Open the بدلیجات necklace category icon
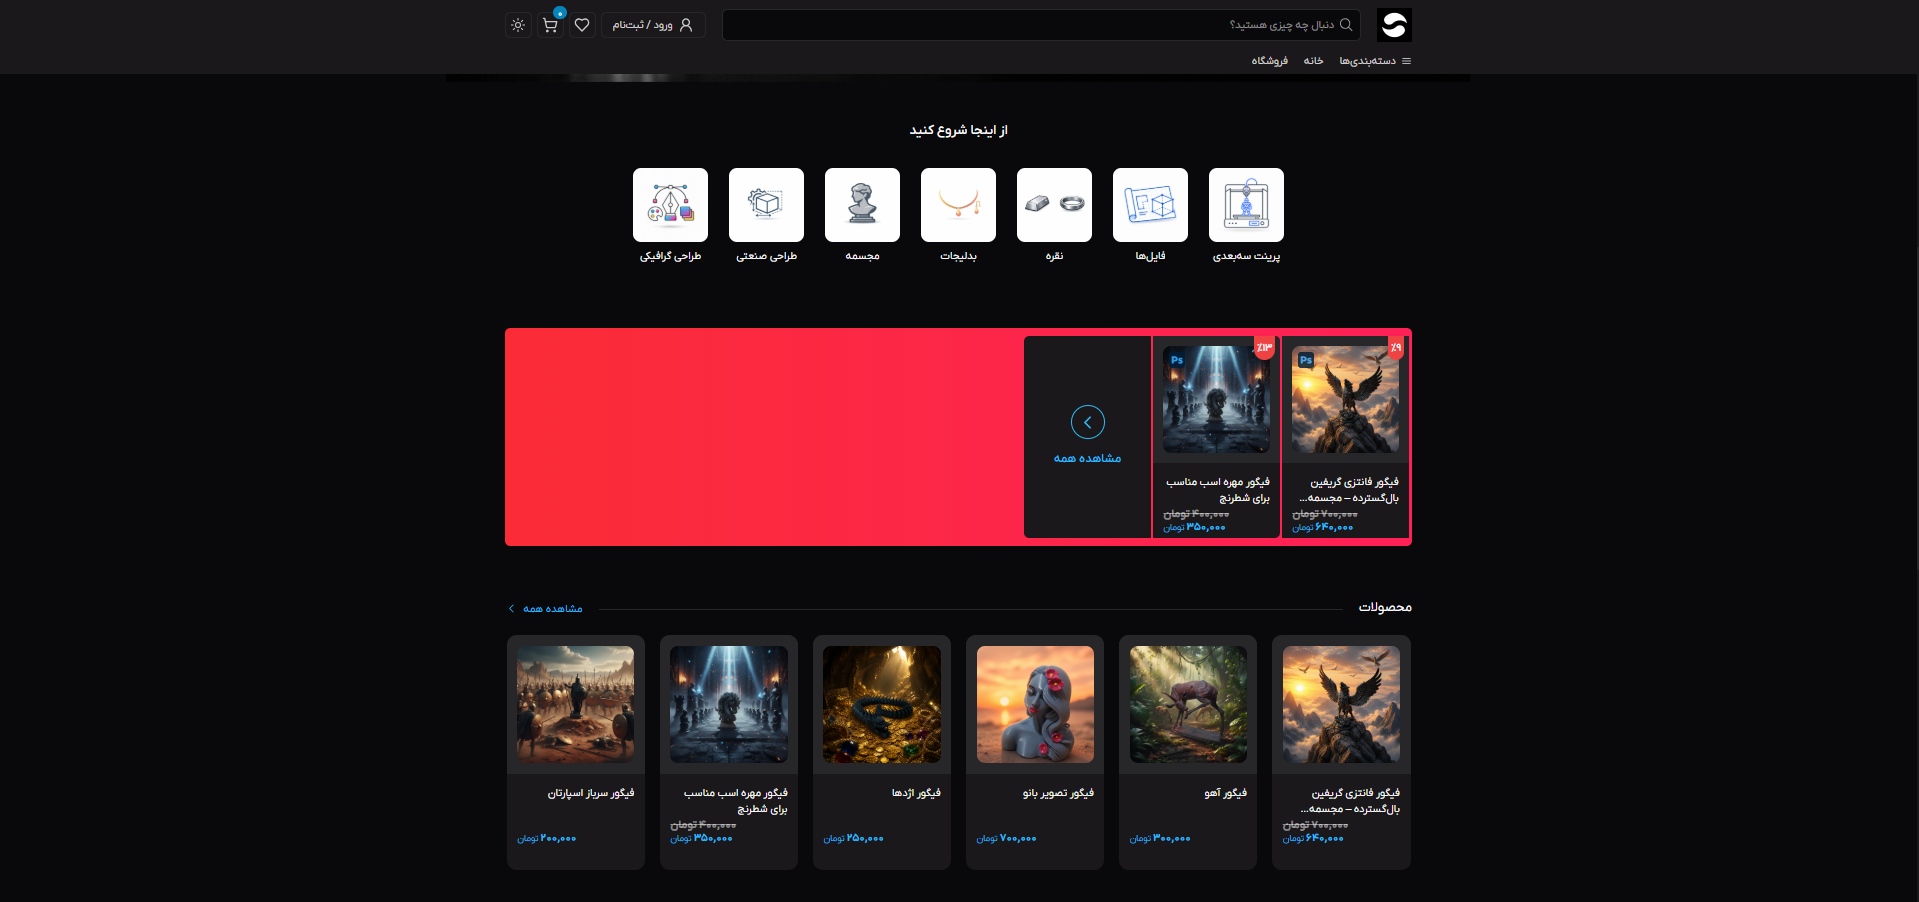1919x902 pixels. pos(958,205)
